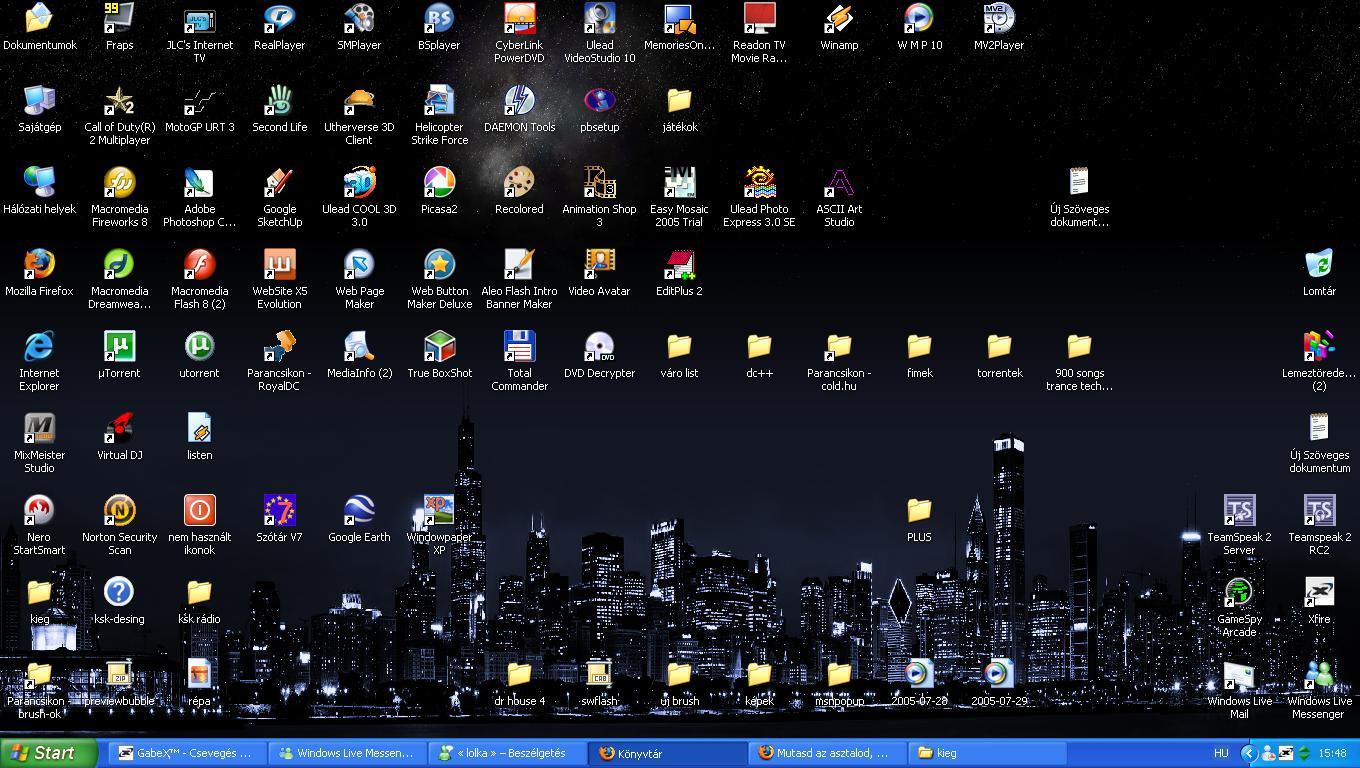
Task: Open the SMPlayer shortcut
Action: 359,27
